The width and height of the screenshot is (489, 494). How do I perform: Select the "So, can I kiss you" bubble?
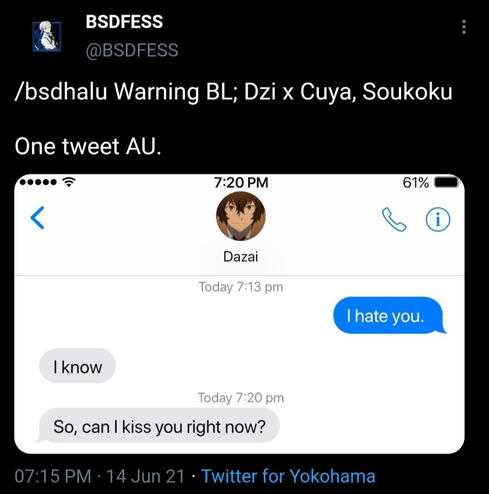tap(159, 426)
